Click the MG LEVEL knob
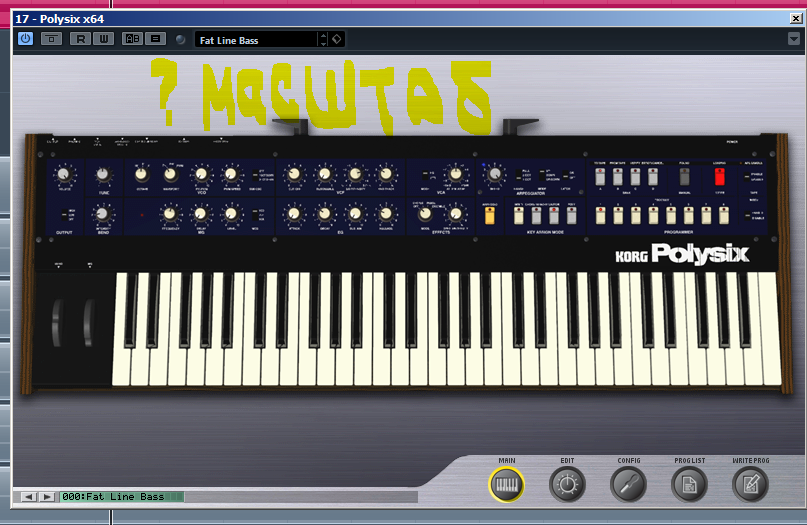 tap(231, 214)
